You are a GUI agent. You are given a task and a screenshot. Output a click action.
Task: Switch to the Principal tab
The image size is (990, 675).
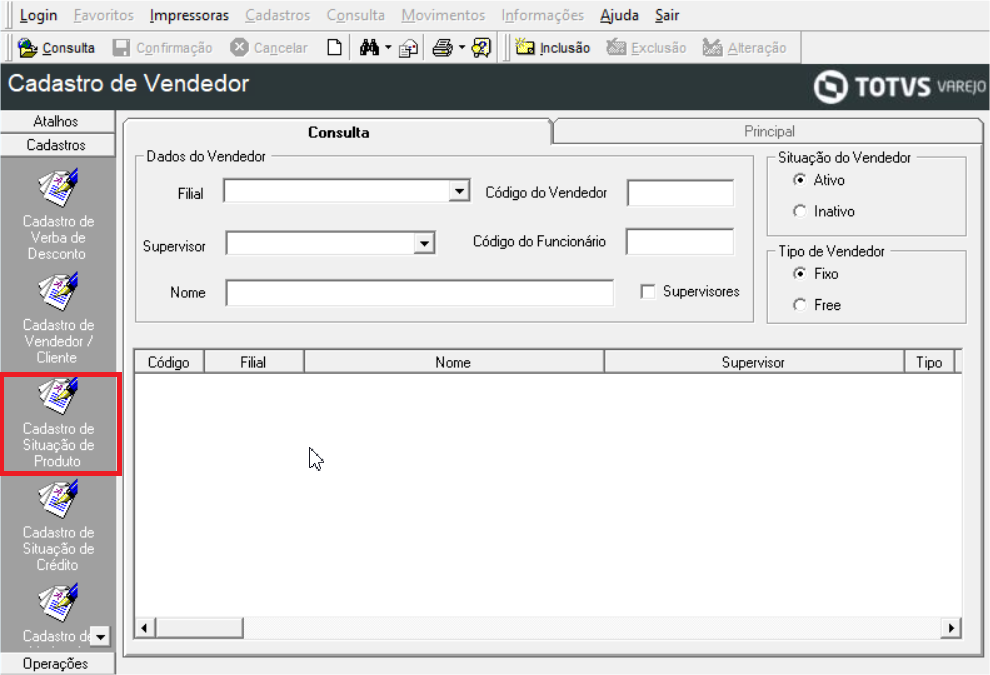(x=768, y=131)
